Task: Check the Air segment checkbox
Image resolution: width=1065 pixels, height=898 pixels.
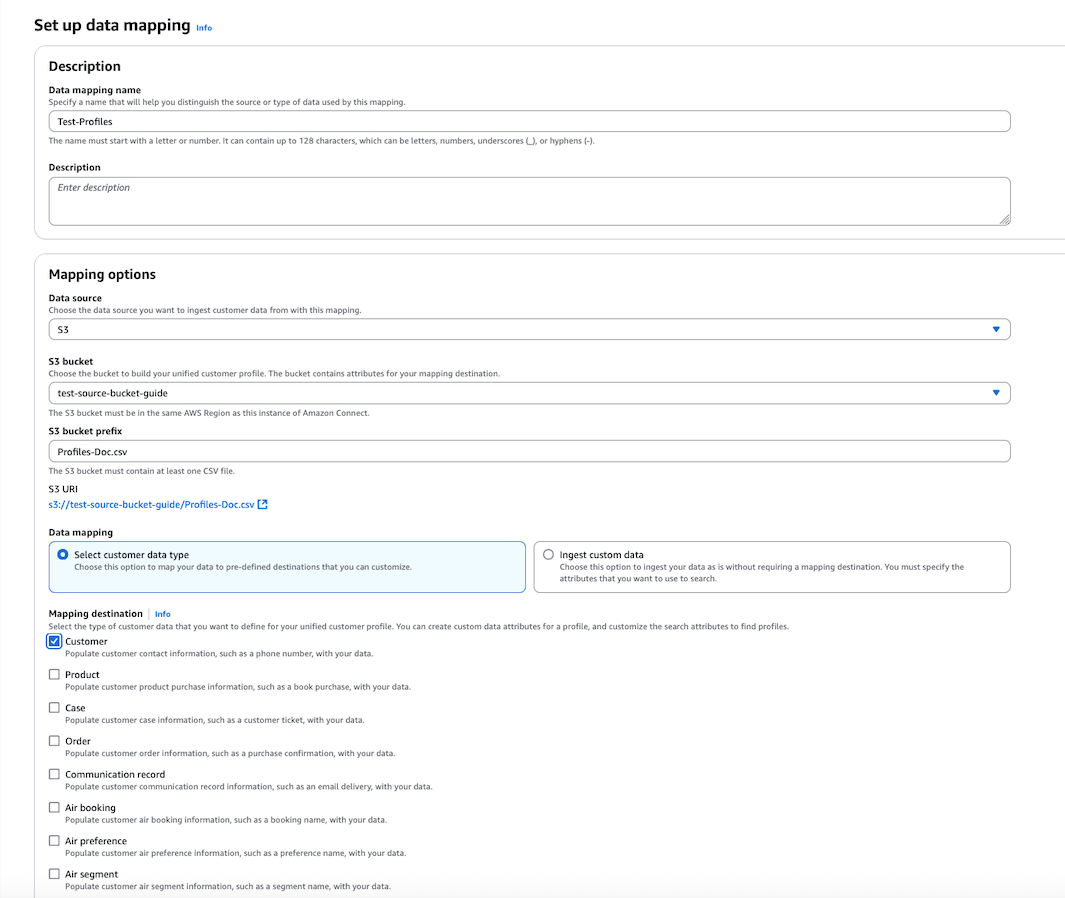Action: coord(54,873)
